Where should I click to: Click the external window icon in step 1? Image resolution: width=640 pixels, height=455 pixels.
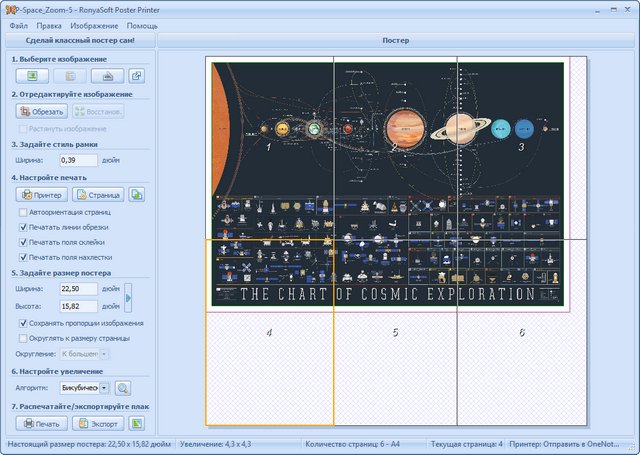(x=137, y=75)
